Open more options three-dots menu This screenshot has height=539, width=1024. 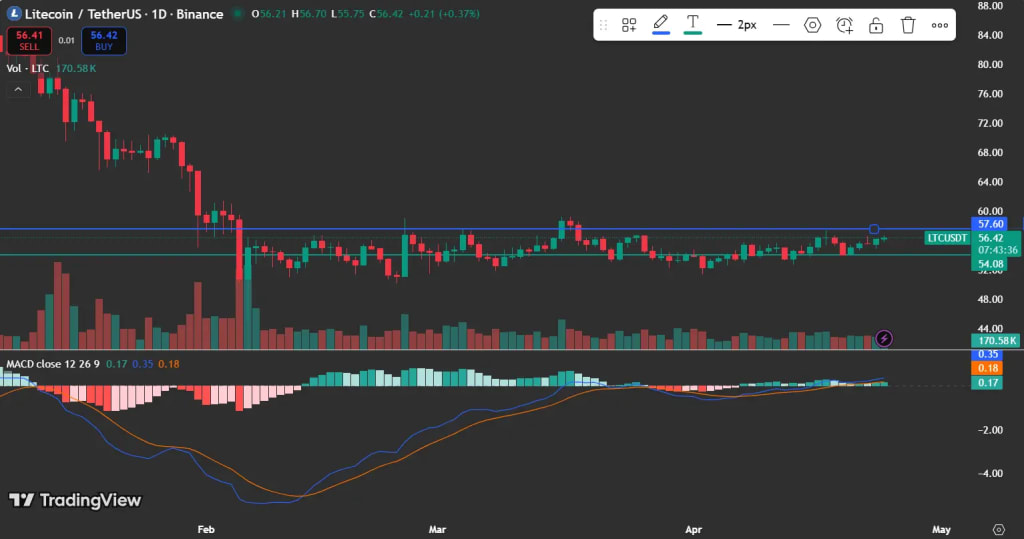940,25
